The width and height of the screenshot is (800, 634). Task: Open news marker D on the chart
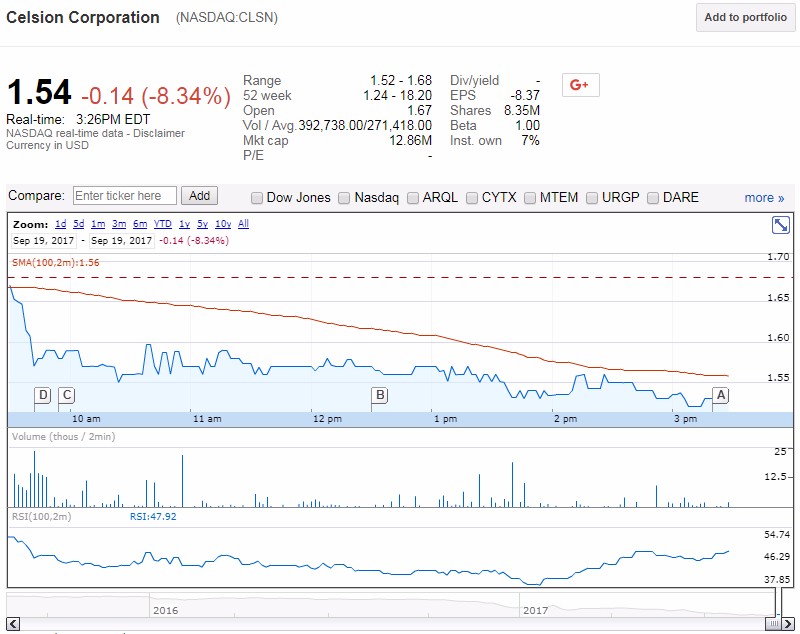43,395
